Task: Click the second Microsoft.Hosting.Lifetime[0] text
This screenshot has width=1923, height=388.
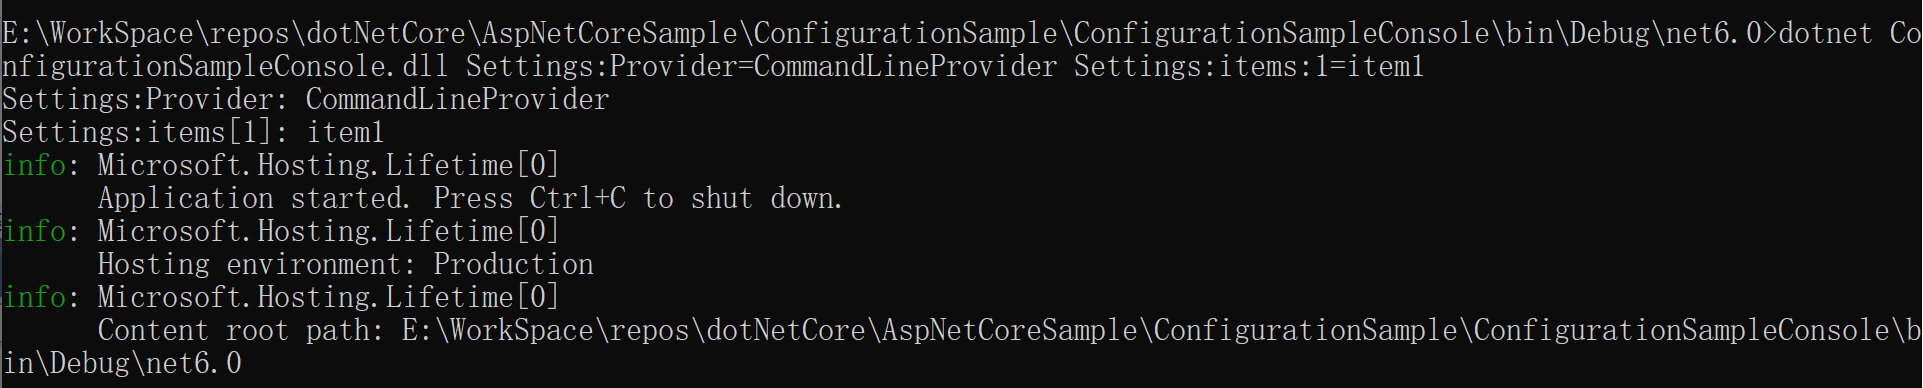Action: (328, 231)
